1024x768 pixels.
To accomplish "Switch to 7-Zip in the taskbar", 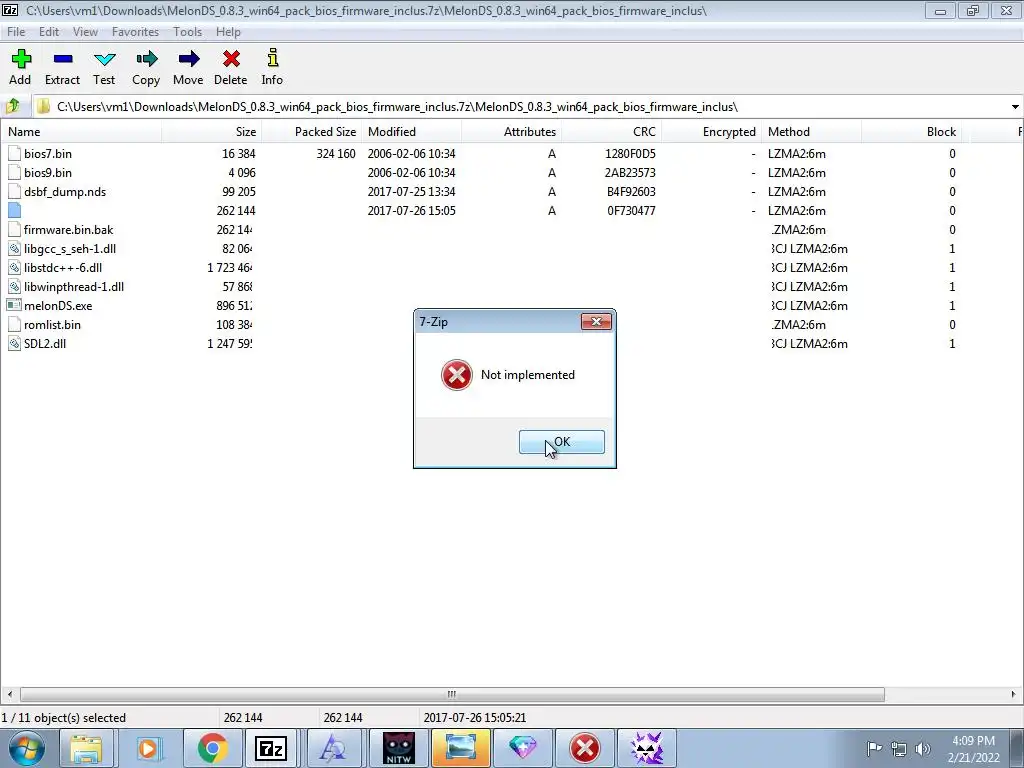I will (x=270, y=748).
